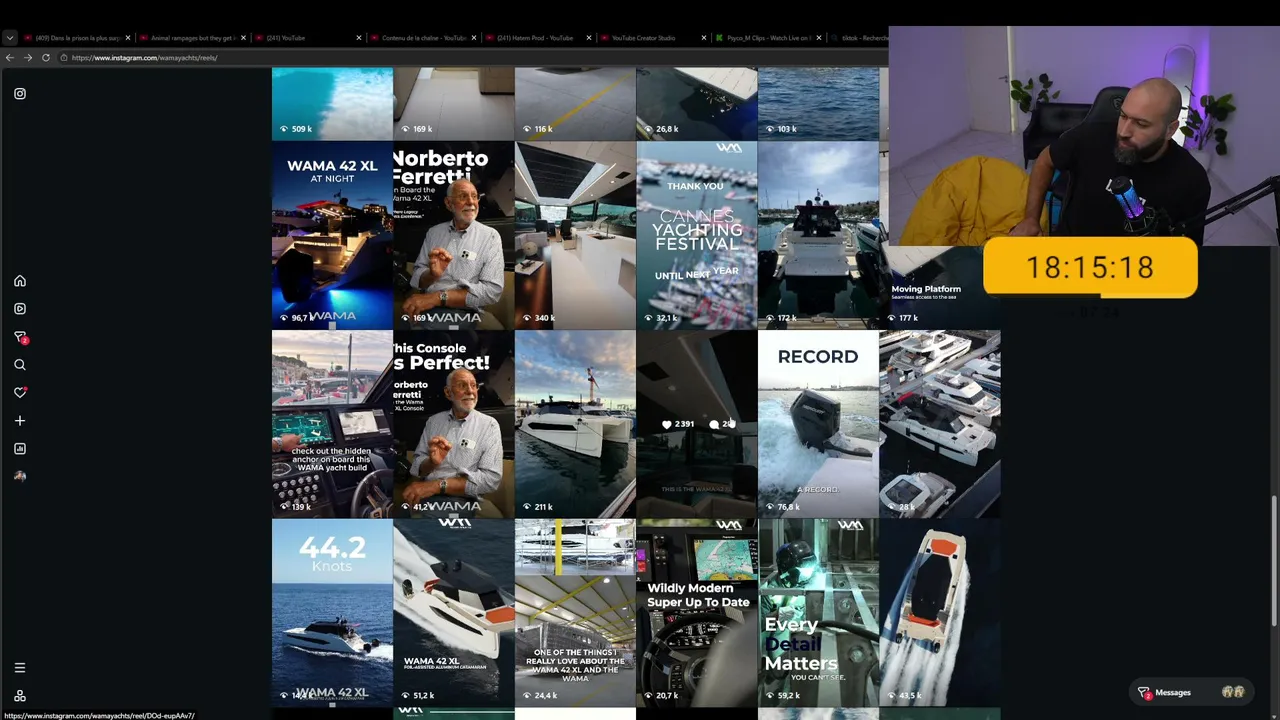Open direct messages icon with red badge
Screen dimensions: 1280x720
pos(20,337)
